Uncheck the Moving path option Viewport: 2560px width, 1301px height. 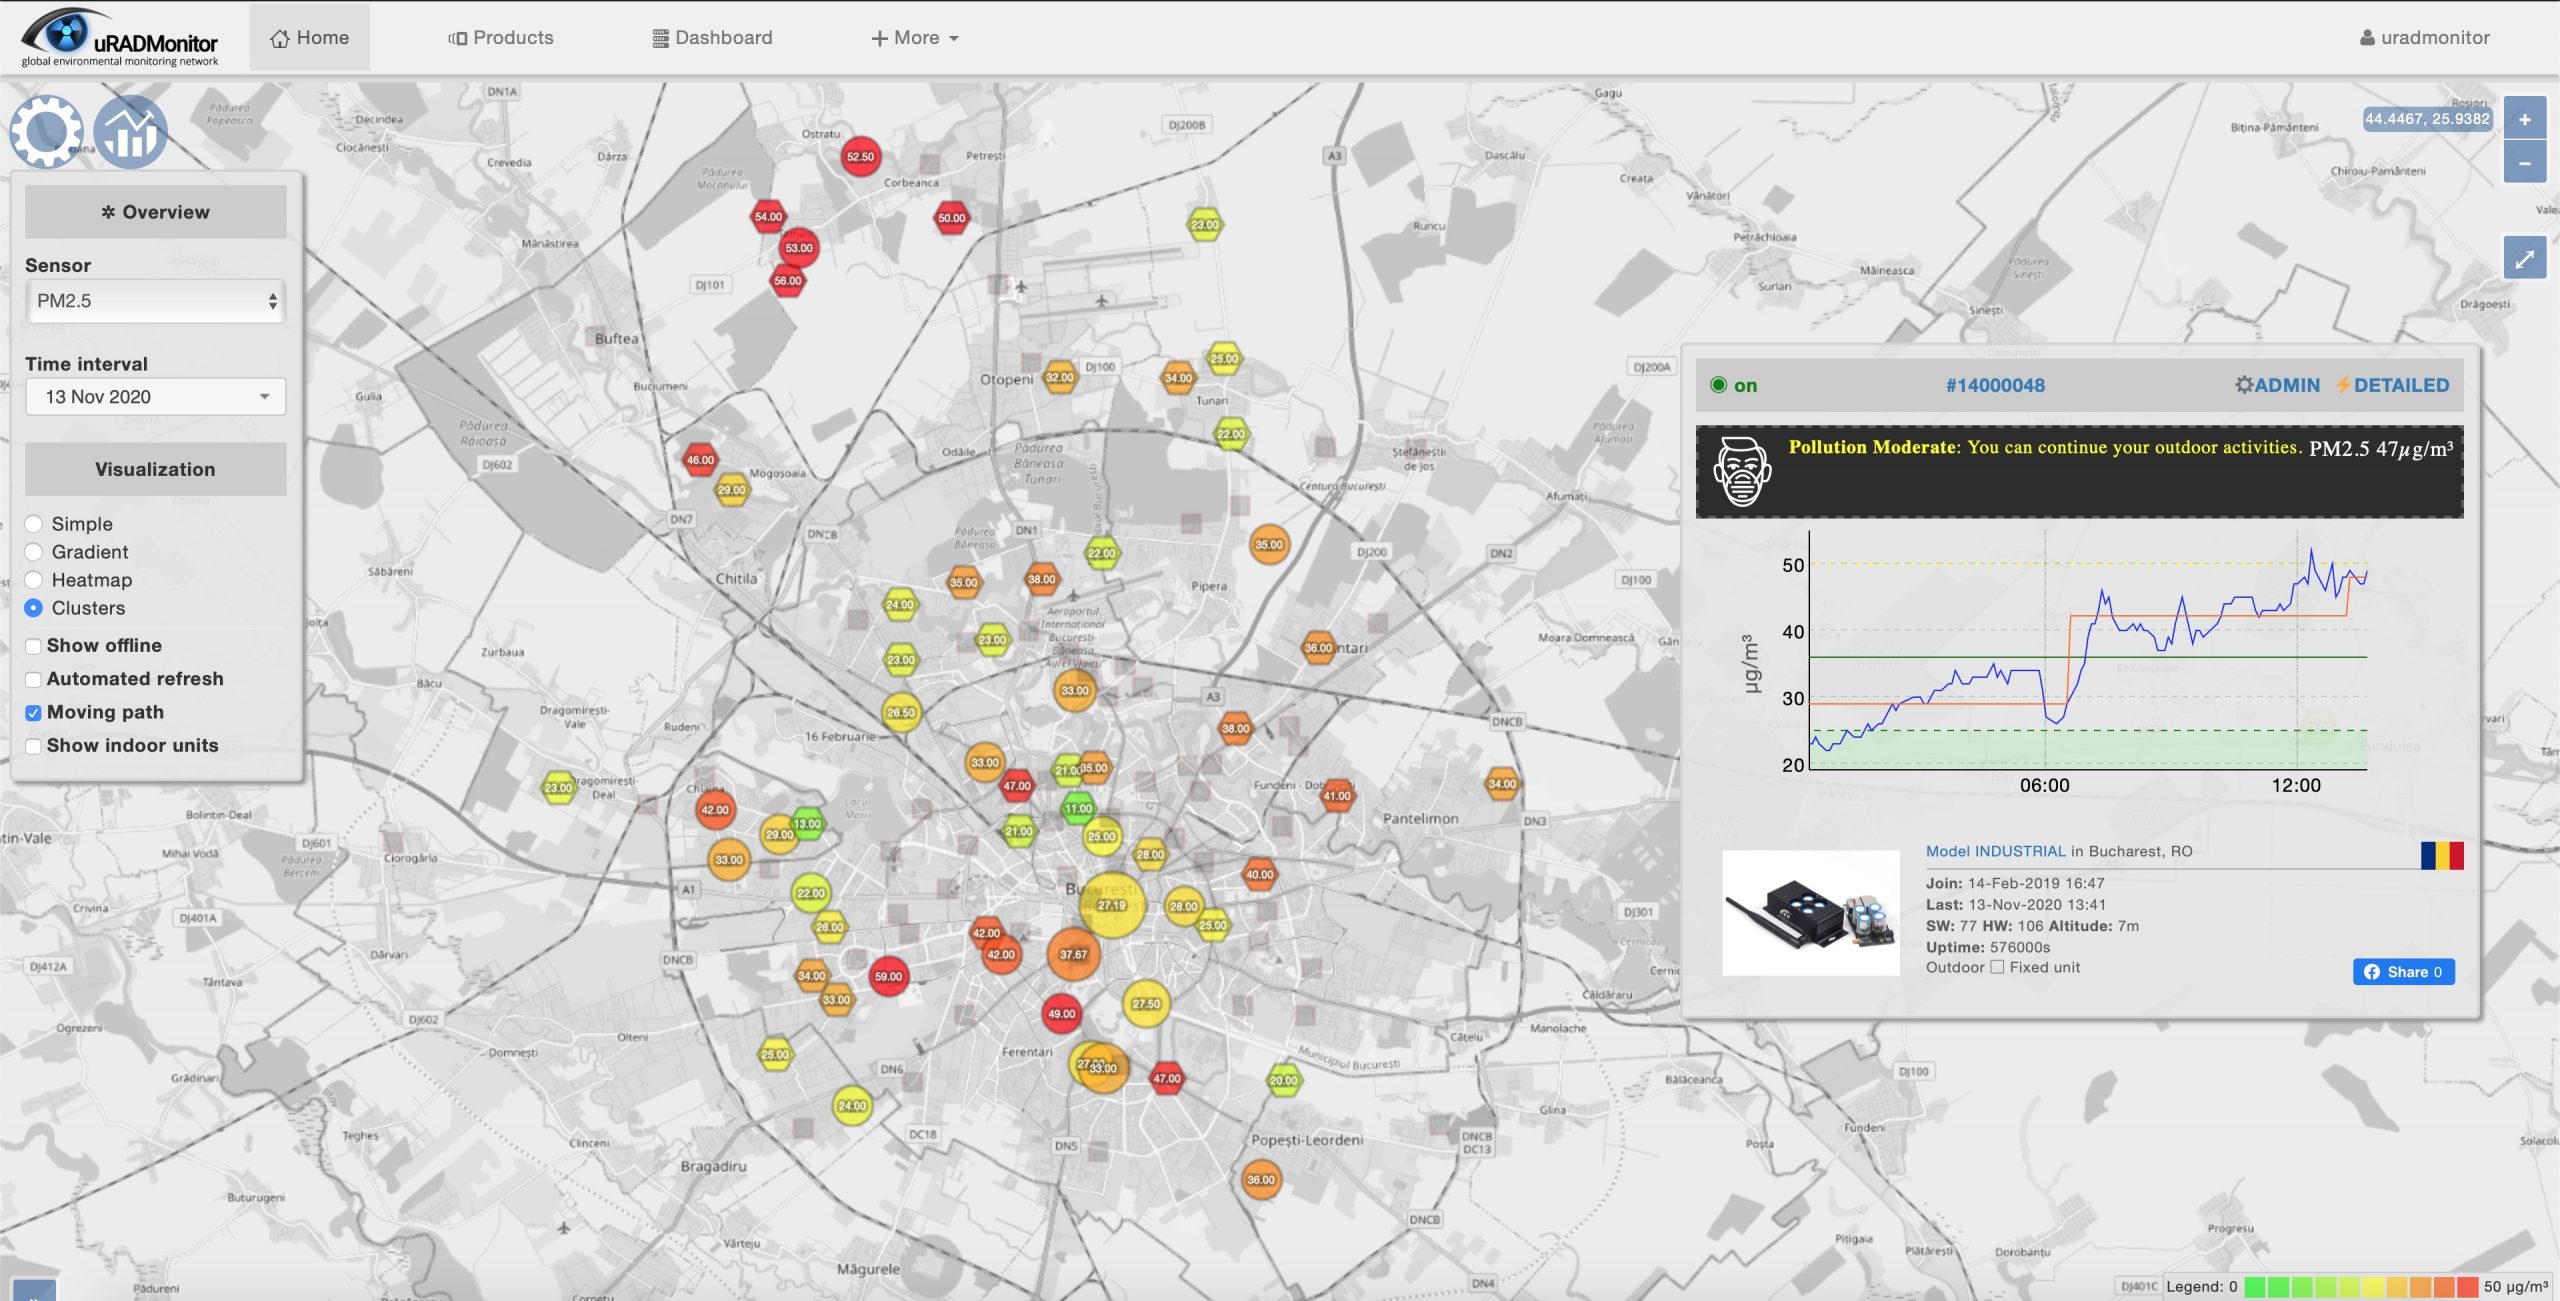(33, 713)
